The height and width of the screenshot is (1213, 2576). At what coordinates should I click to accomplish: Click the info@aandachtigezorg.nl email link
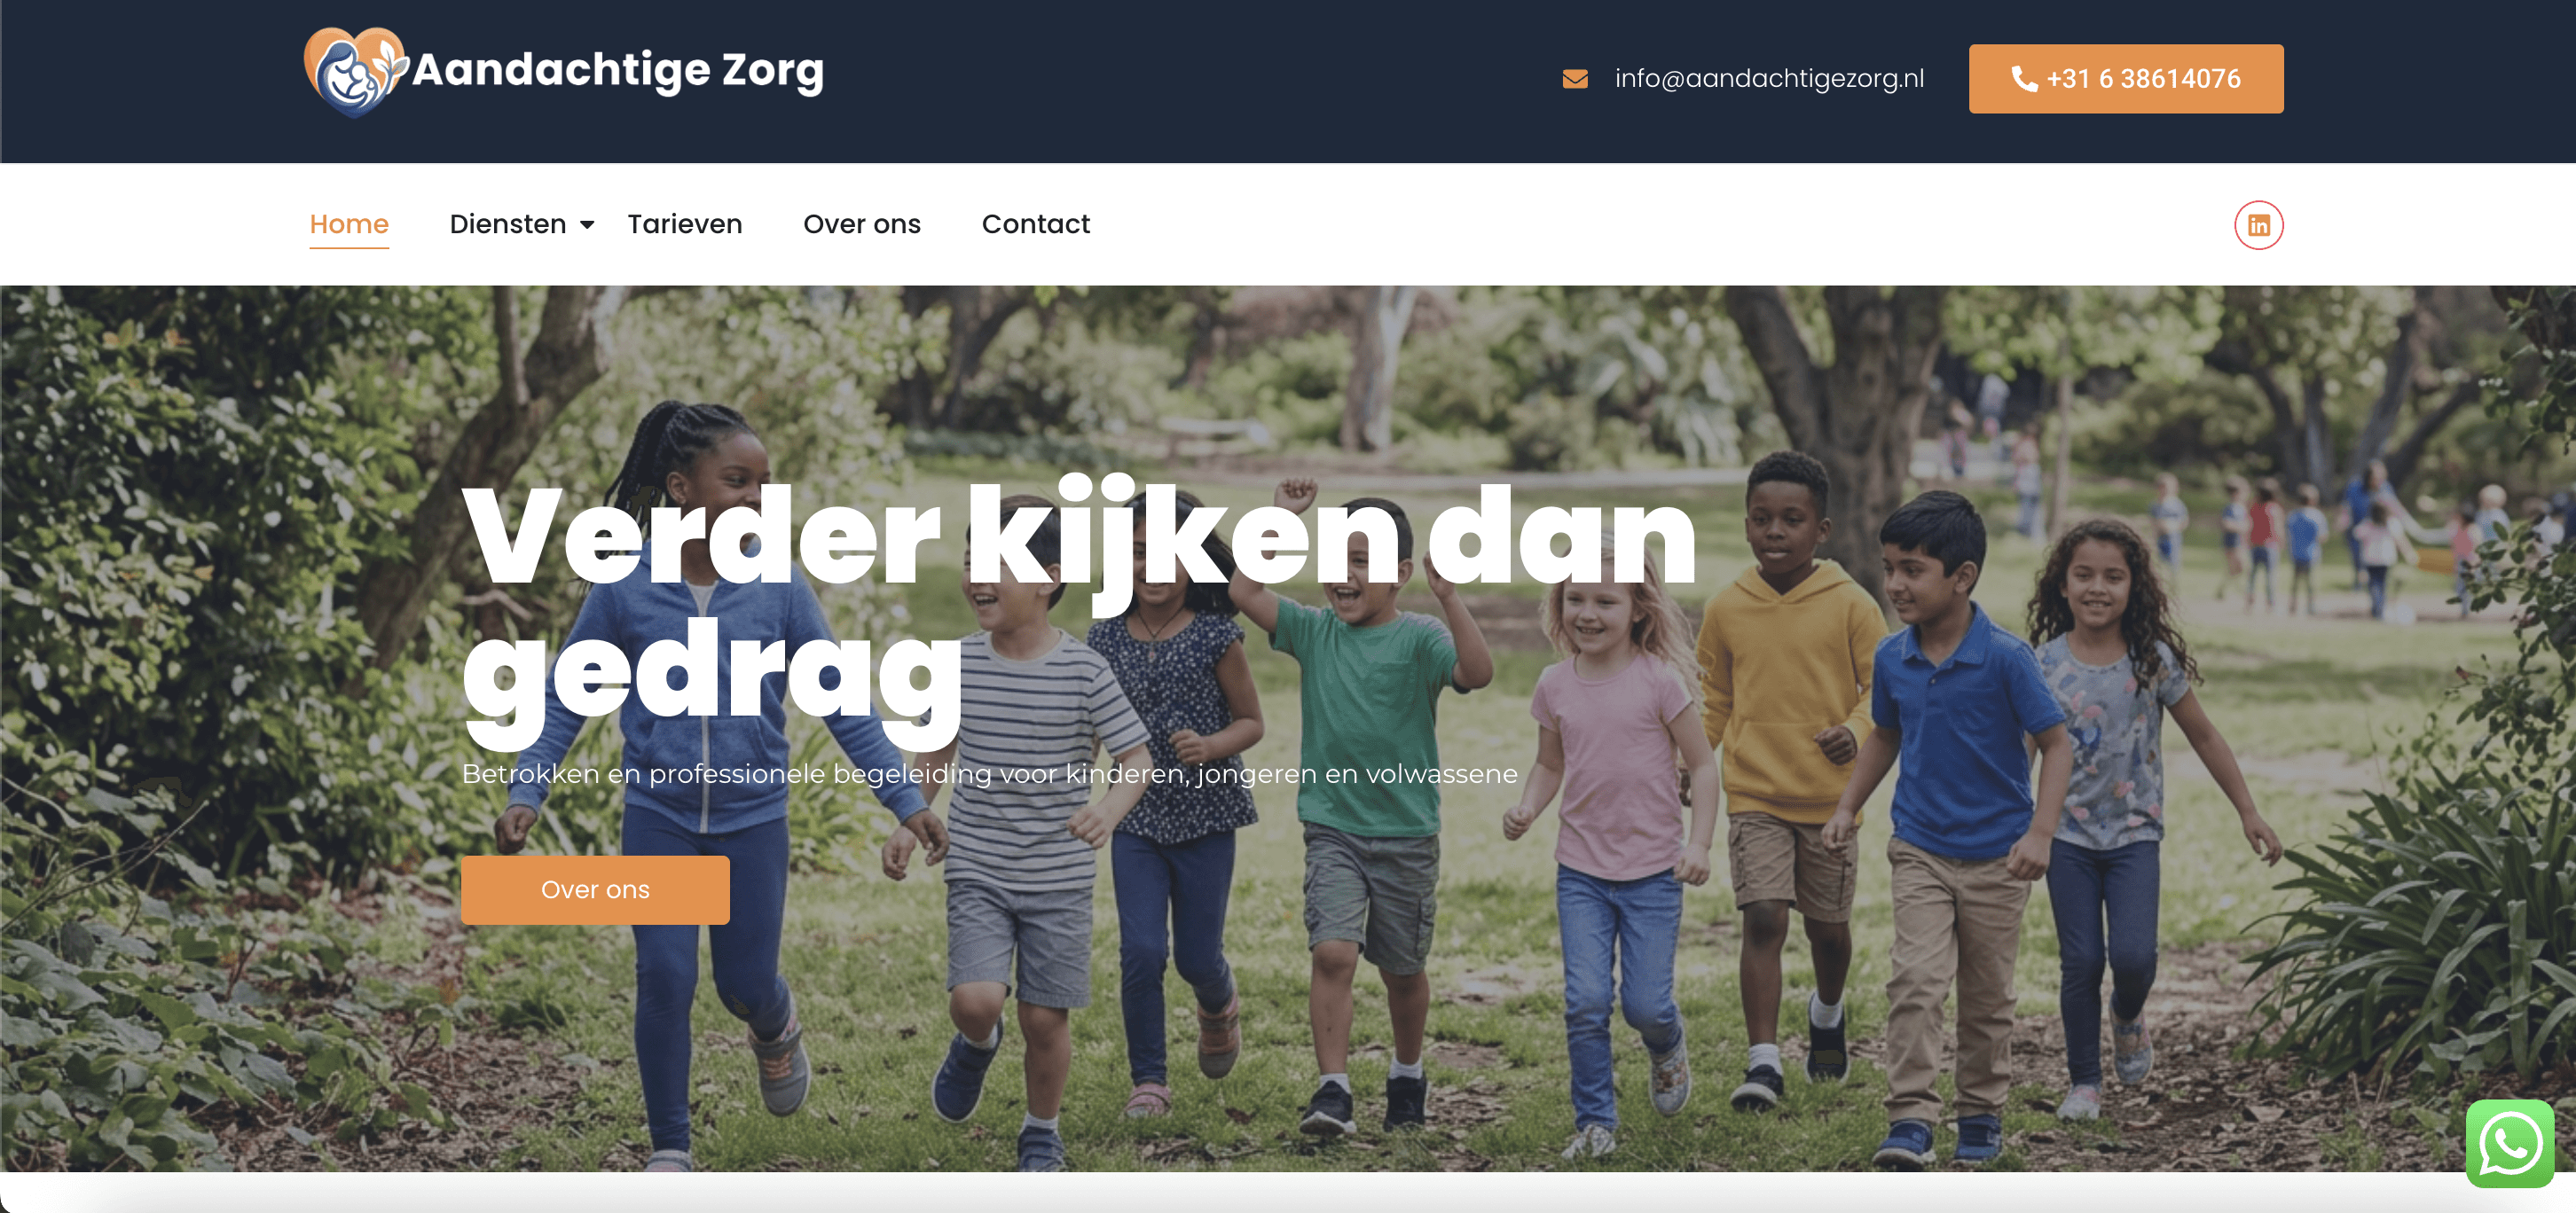1769,78
